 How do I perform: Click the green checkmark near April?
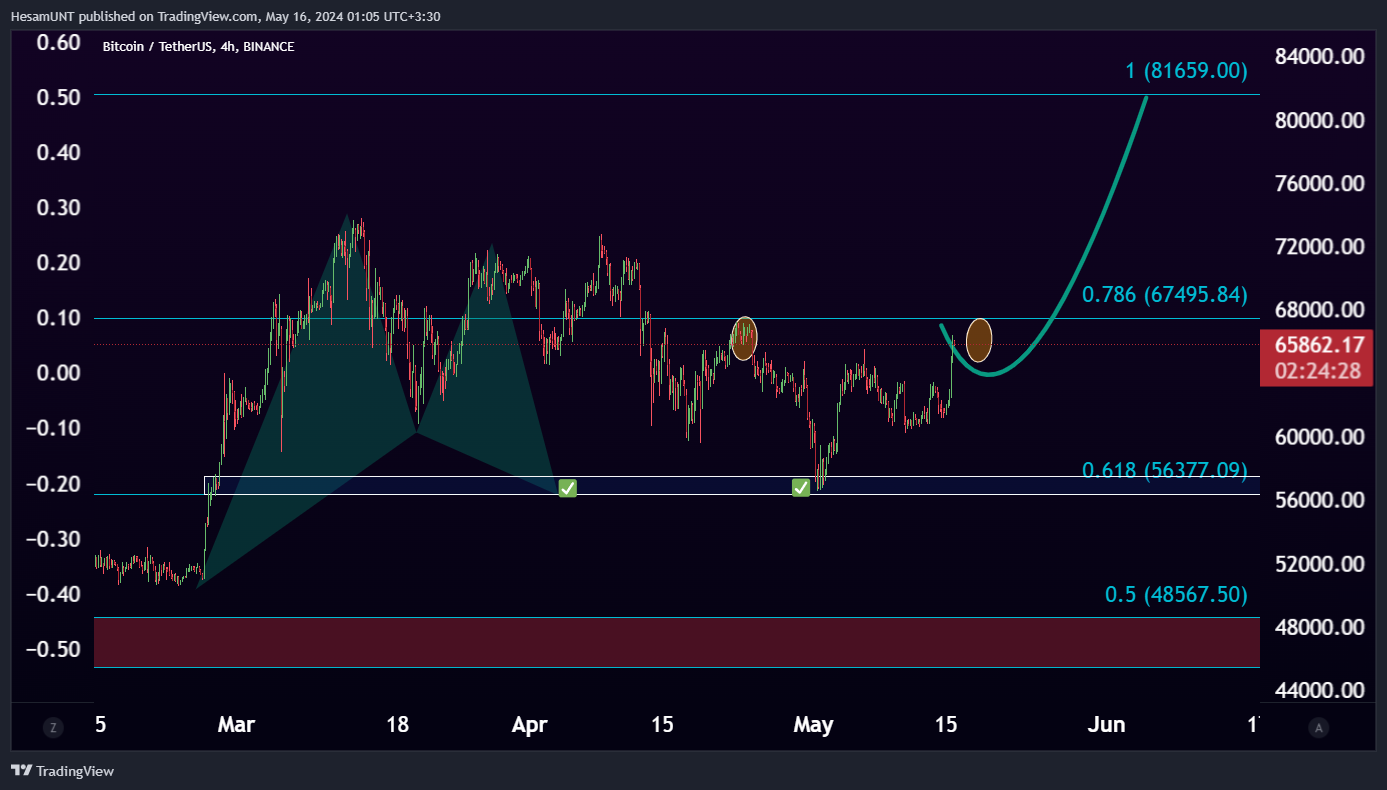(567, 488)
